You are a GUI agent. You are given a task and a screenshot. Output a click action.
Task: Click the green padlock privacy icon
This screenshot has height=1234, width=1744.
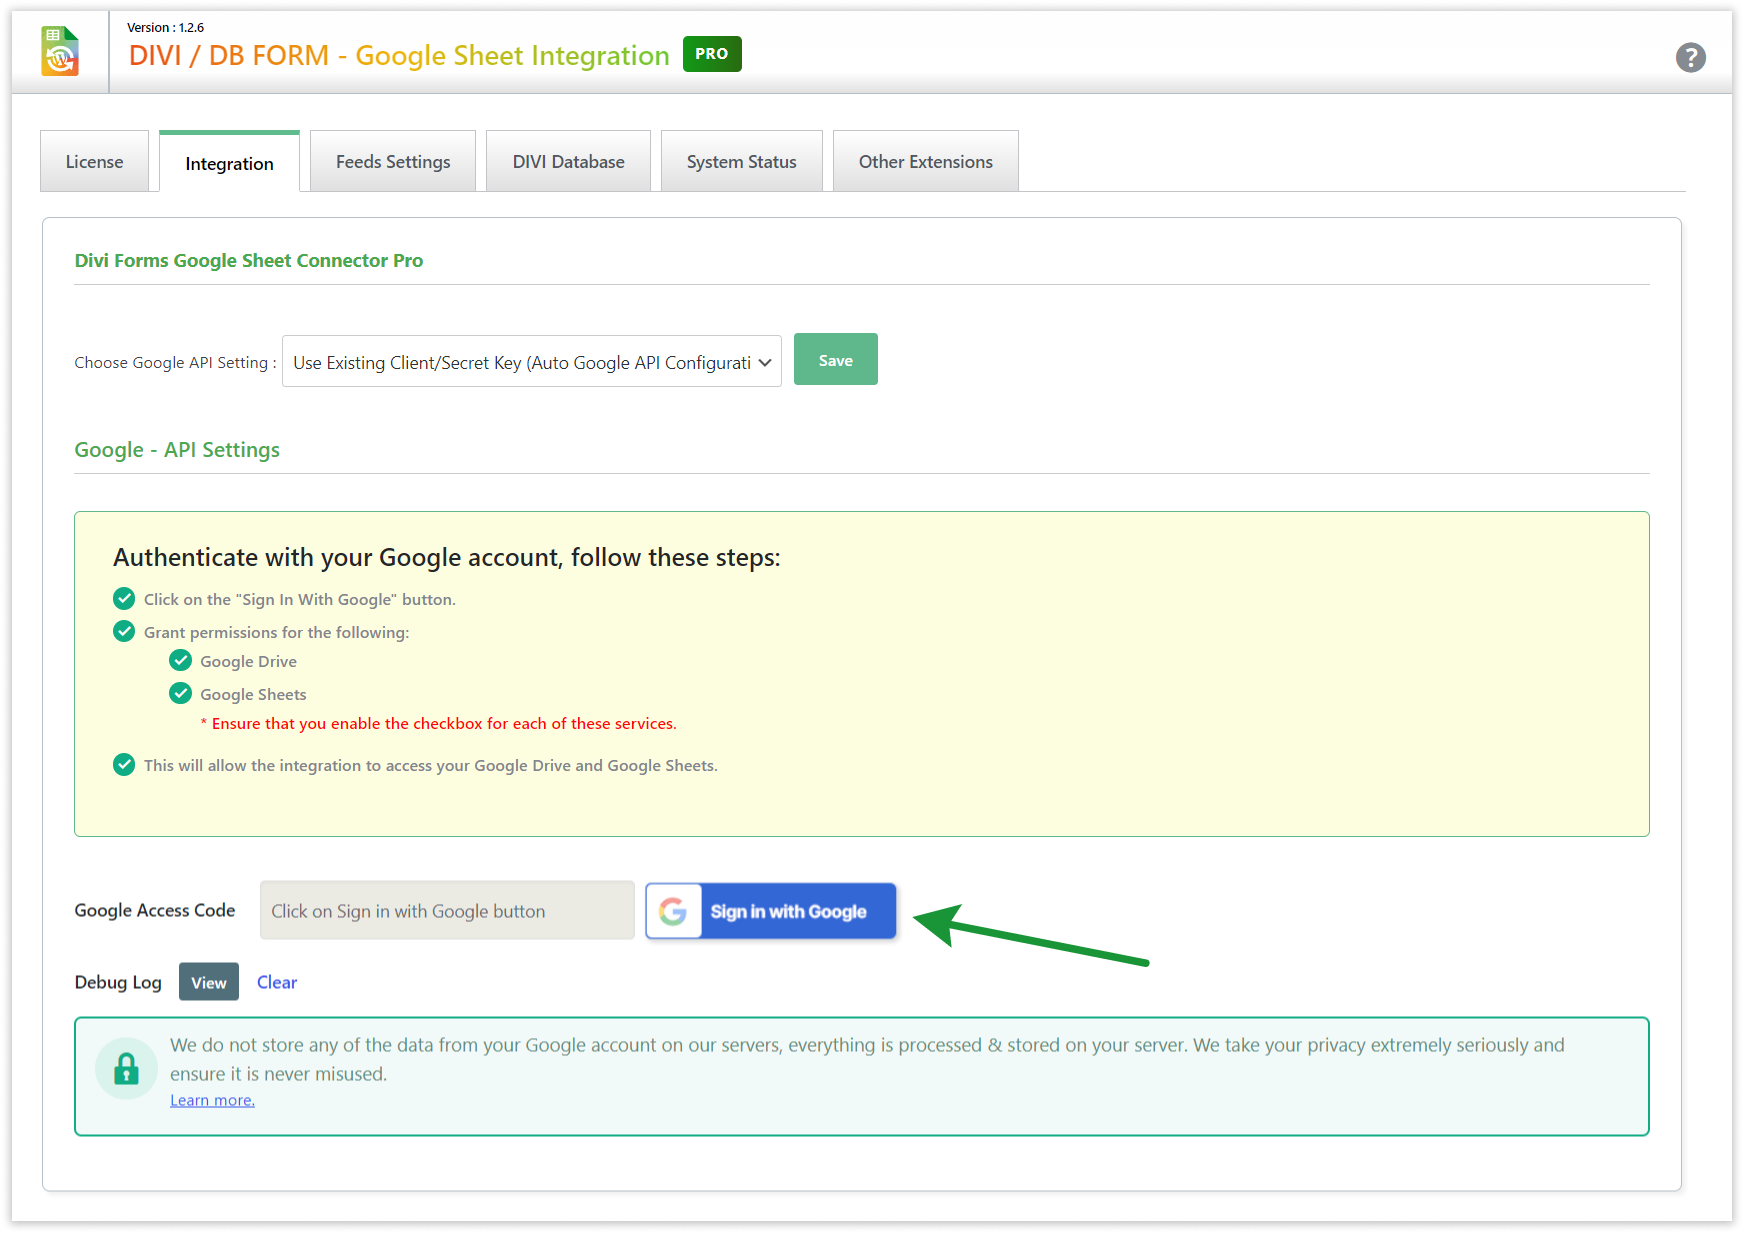click(126, 1068)
